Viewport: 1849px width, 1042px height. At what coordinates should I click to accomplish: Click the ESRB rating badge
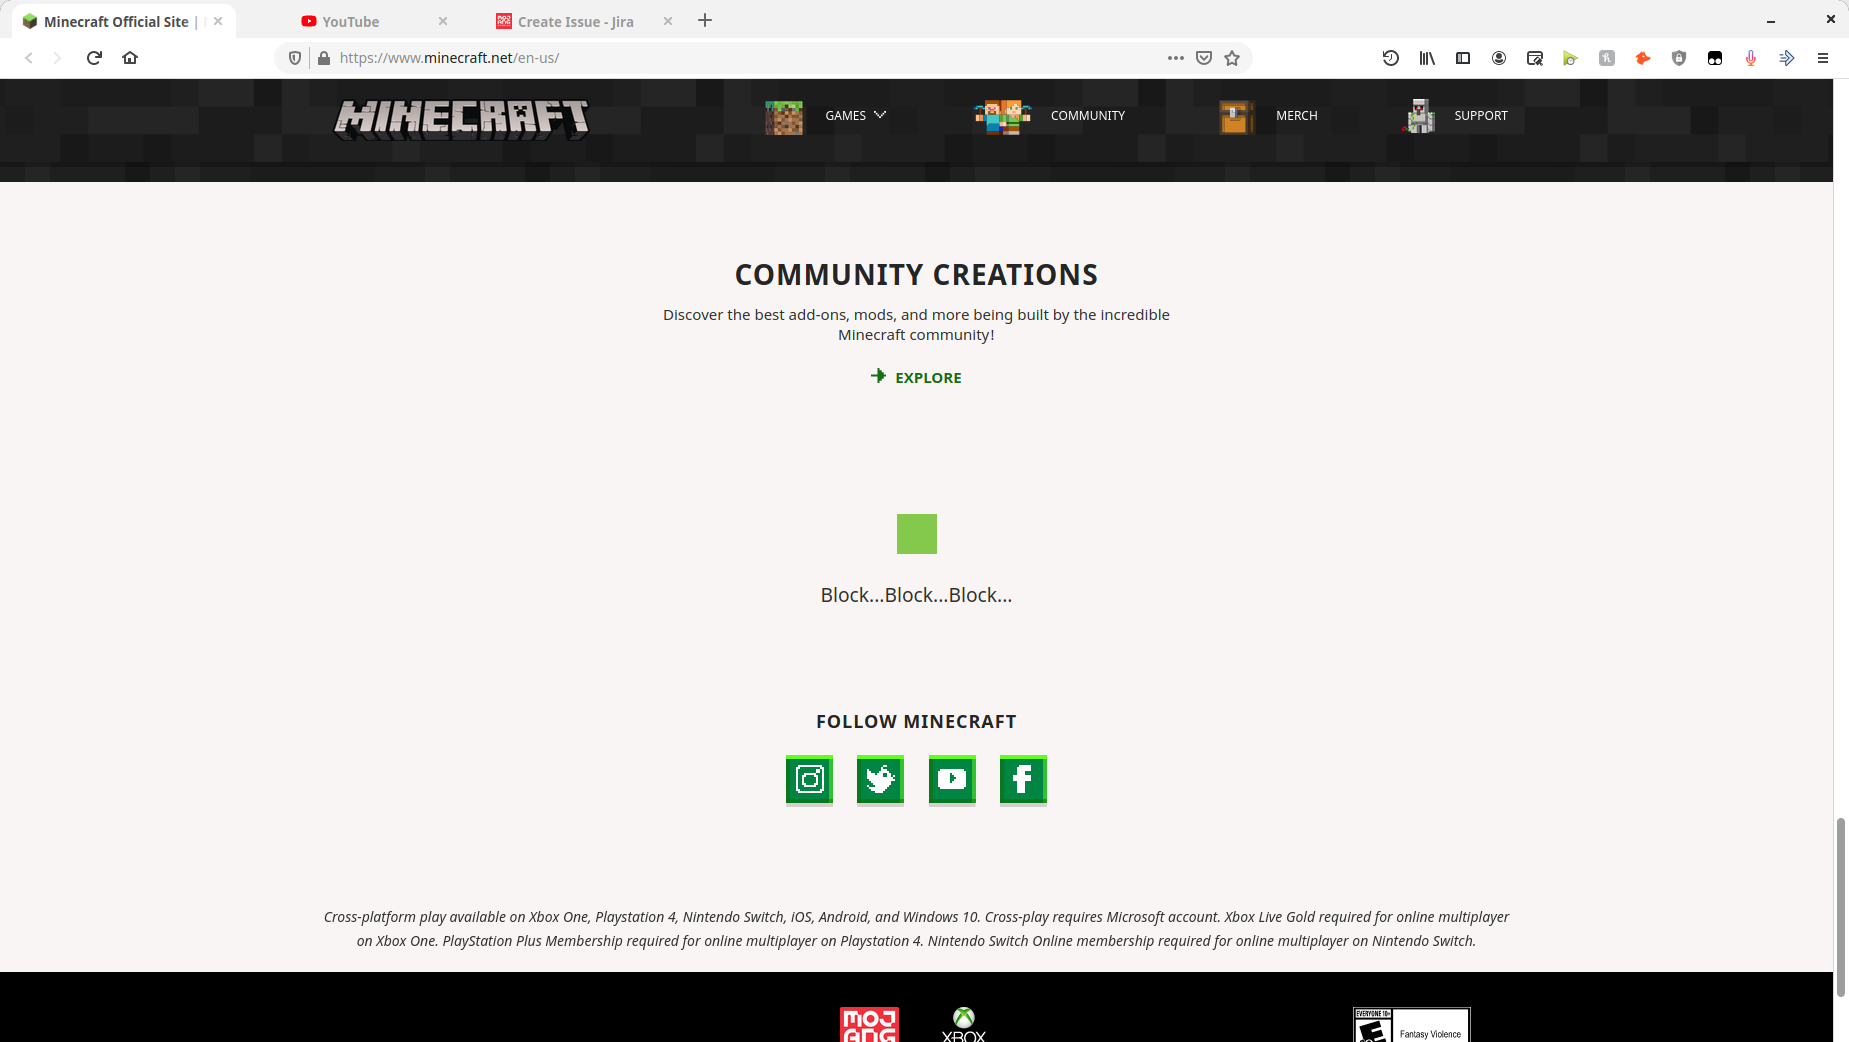1411,1024
